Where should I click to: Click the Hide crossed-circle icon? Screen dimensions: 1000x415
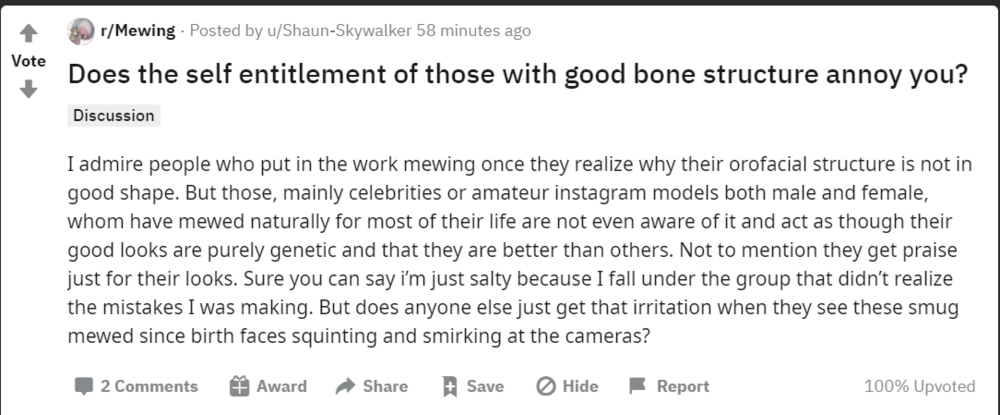click(x=546, y=386)
